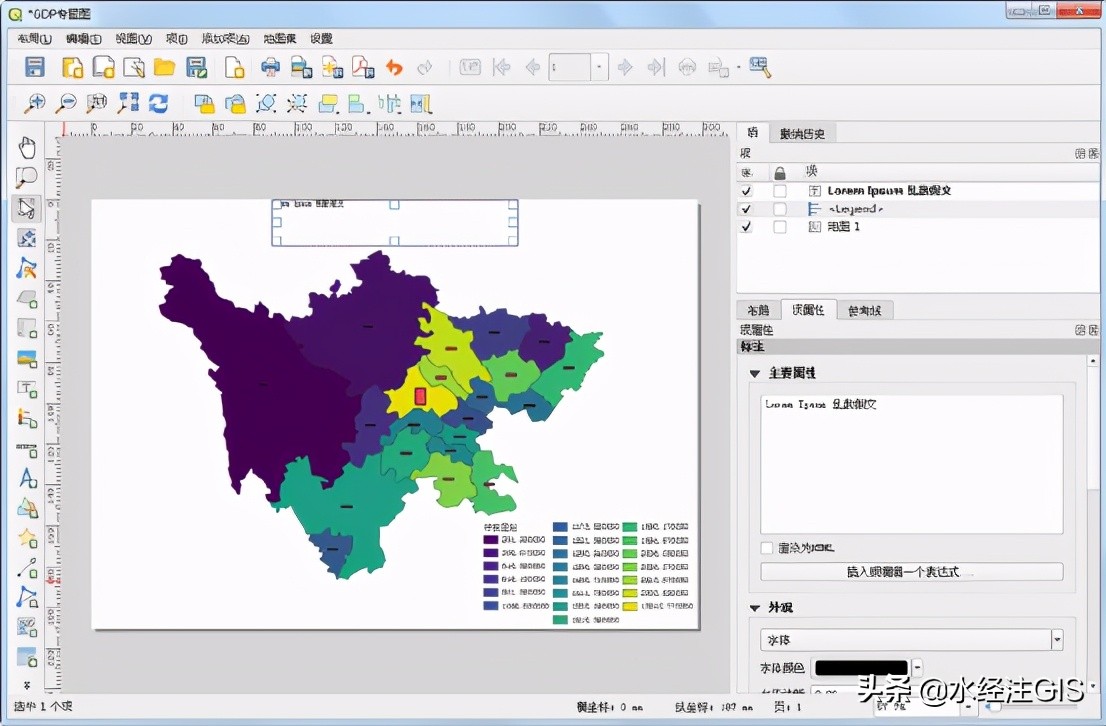Lock the <Legend> item

pos(779,209)
